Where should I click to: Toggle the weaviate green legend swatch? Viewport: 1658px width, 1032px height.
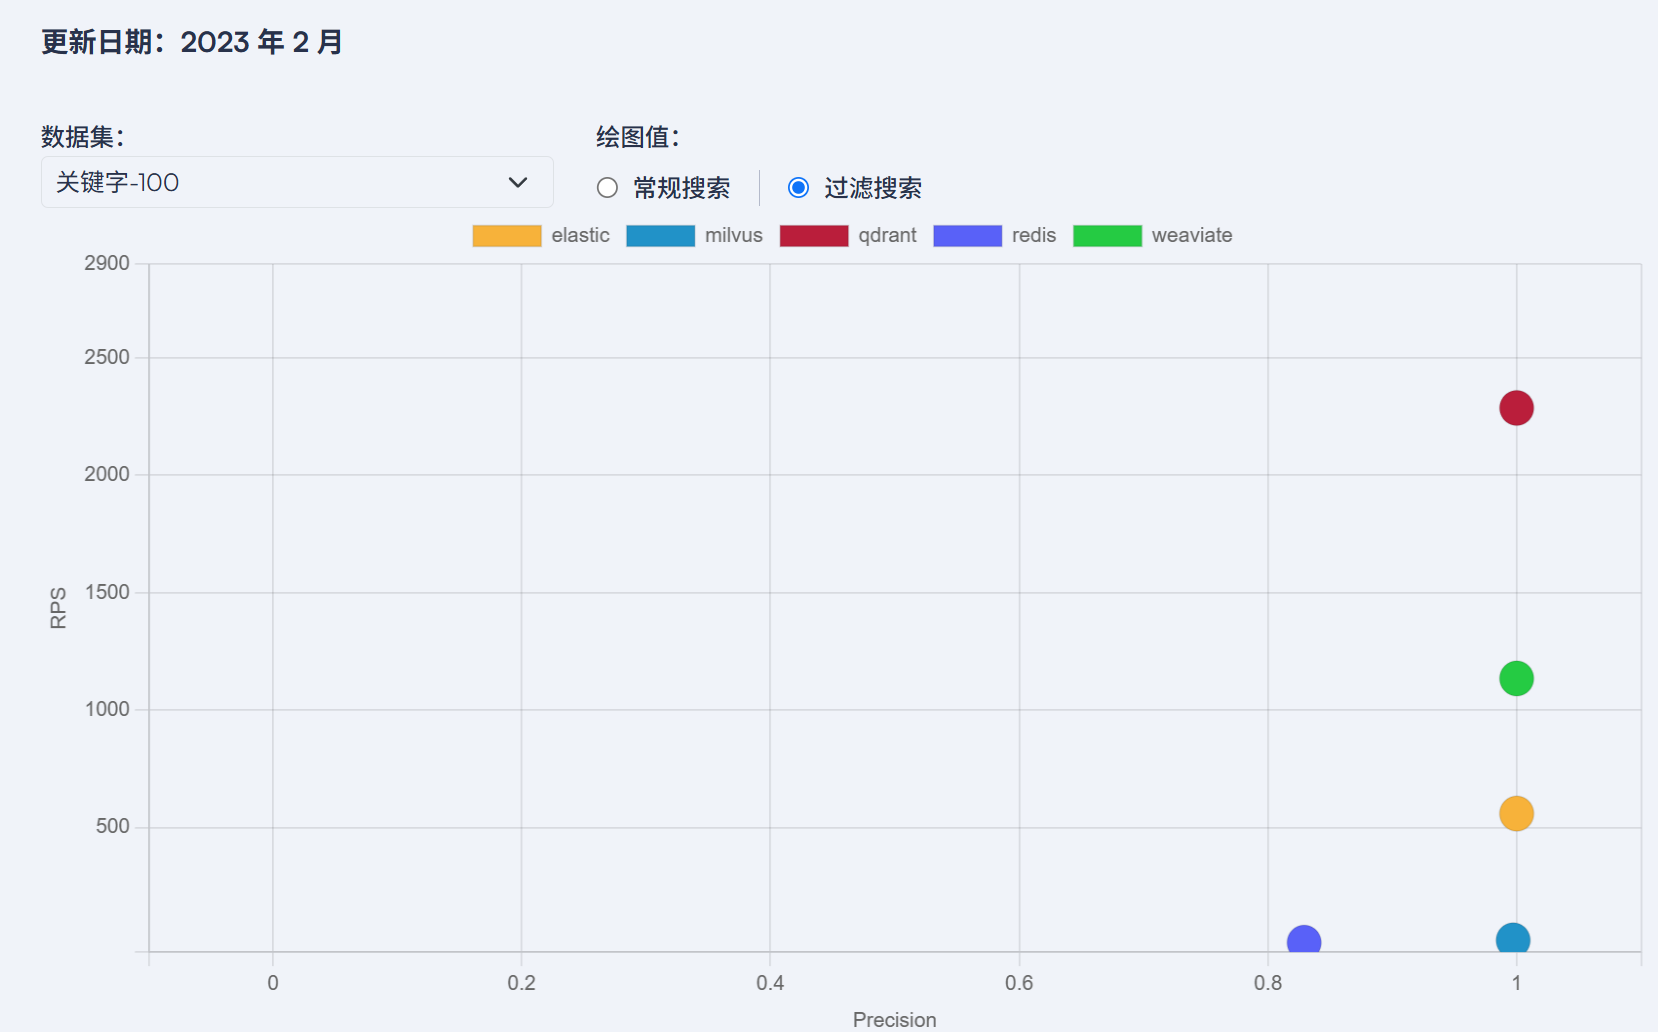(x=1107, y=236)
